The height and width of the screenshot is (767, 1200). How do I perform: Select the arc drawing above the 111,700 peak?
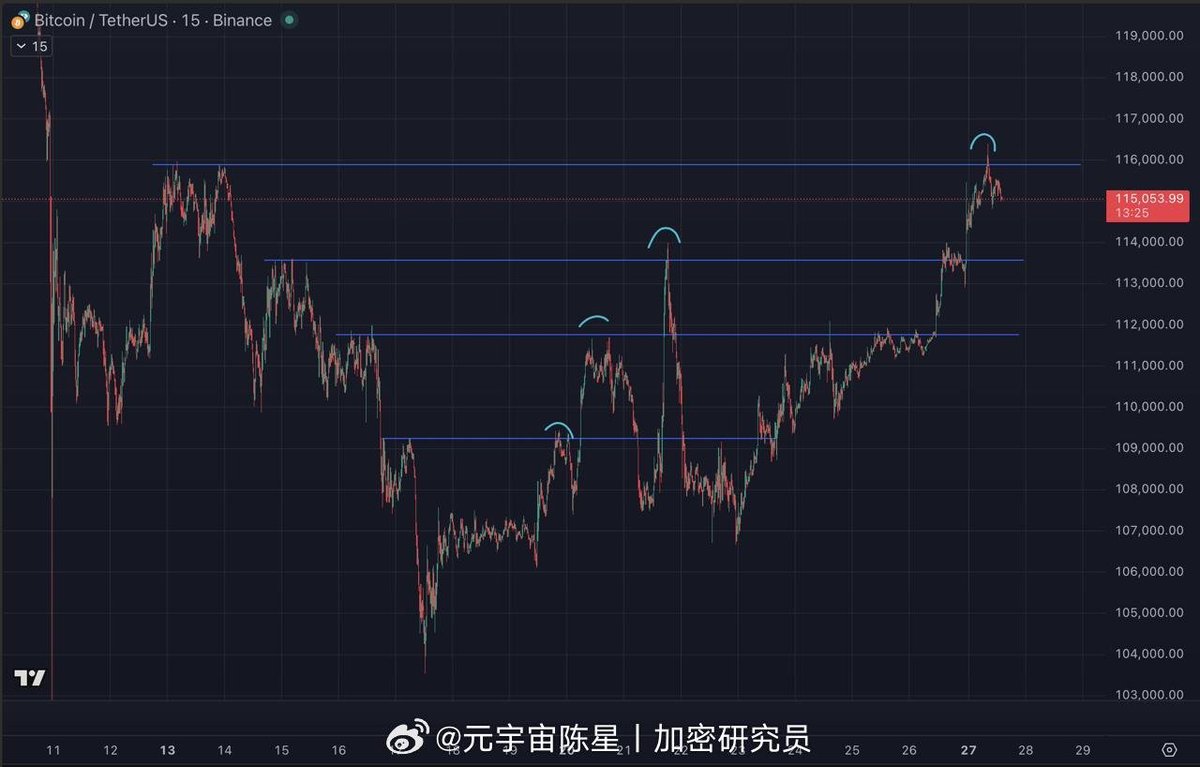[594, 321]
